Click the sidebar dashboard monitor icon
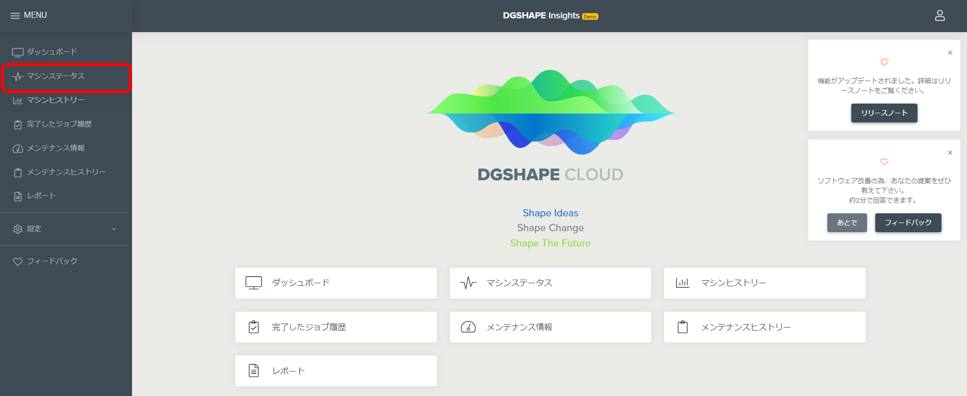 (18, 52)
